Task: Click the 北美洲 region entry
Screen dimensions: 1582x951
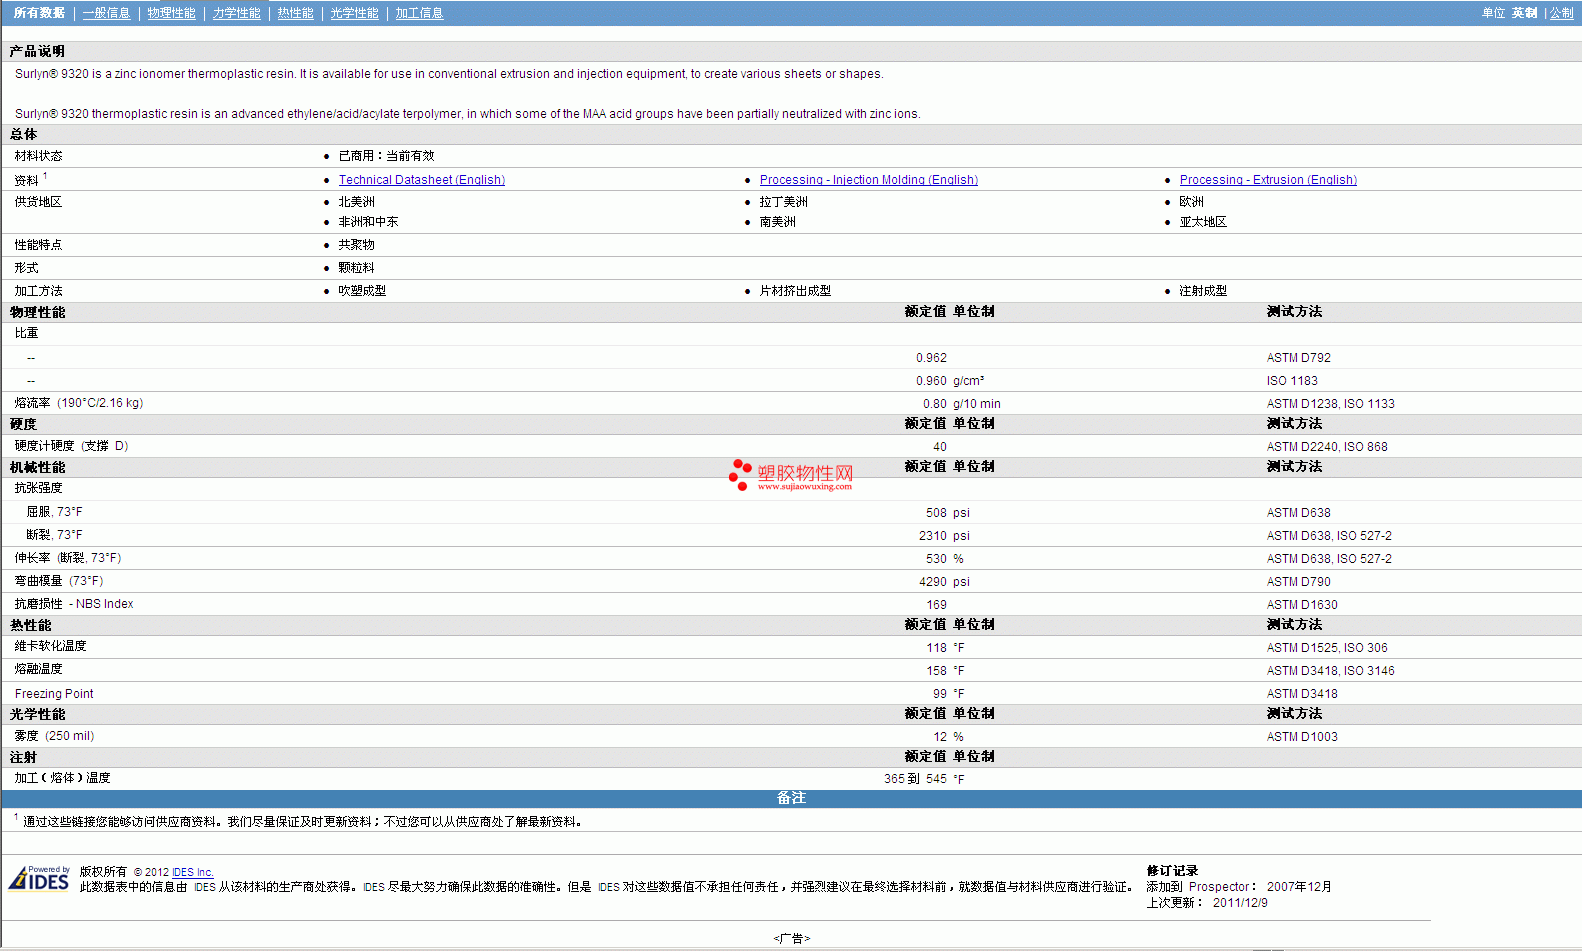Action: pyautogui.click(x=356, y=202)
